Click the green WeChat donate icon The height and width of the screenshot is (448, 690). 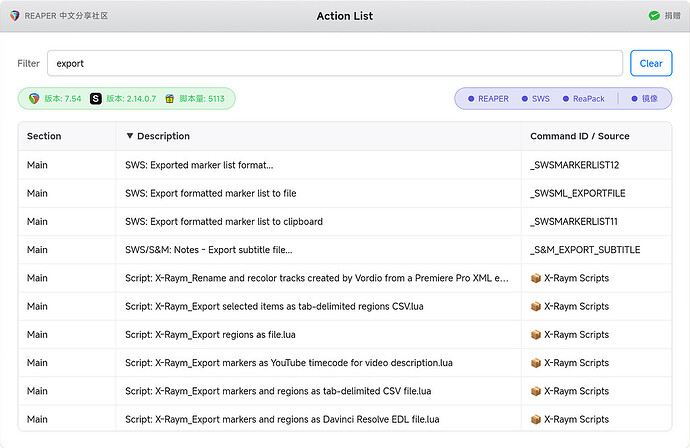pos(654,16)
